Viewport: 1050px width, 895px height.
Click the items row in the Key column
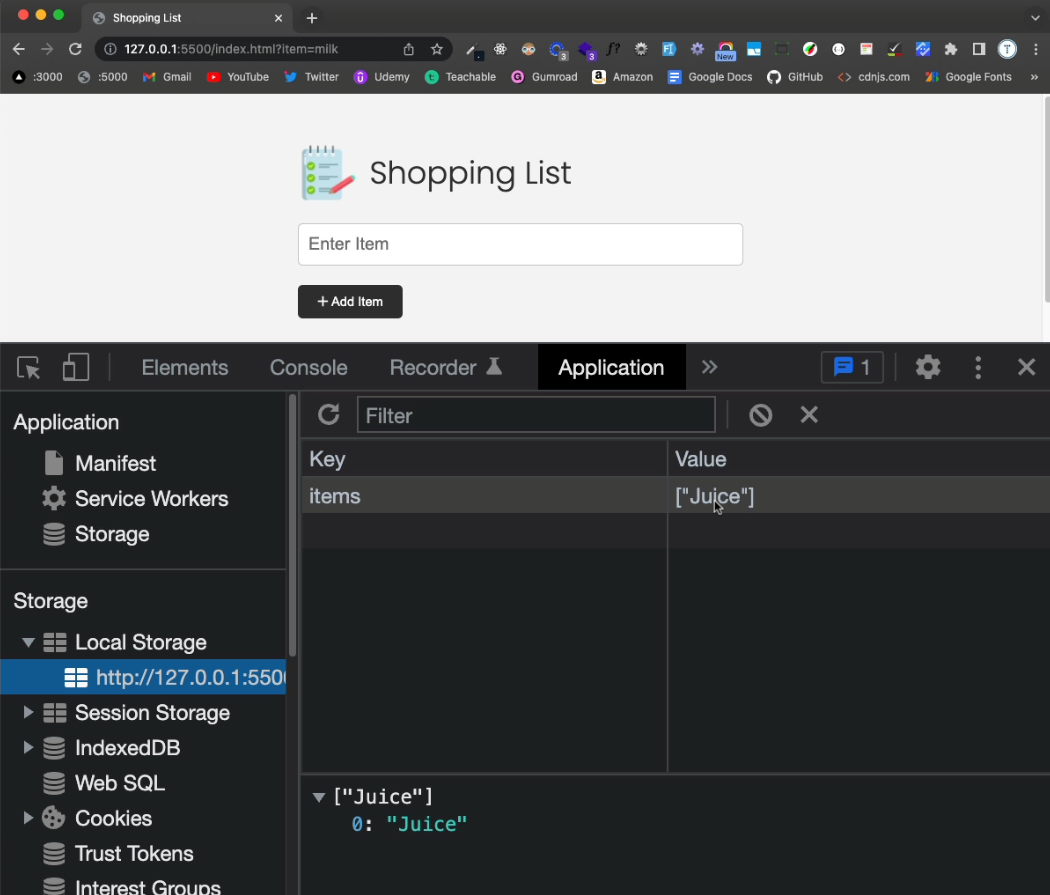pos(335,495)
